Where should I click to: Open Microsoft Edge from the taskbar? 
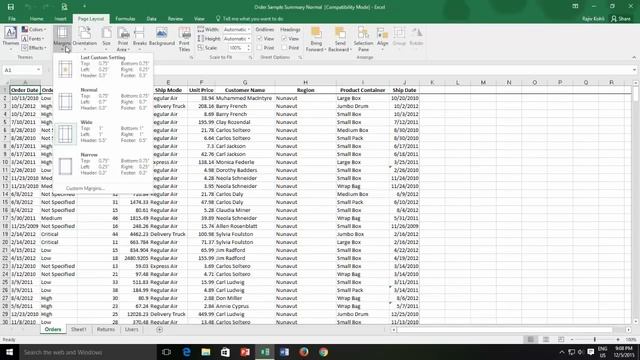tap(186, 352)
